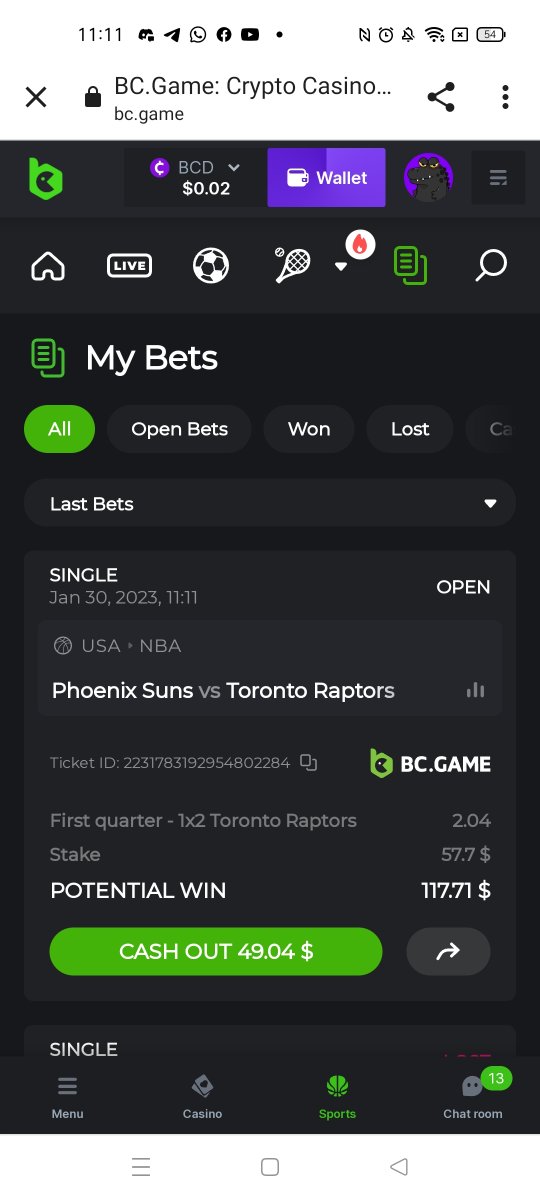Open the Last Bets dropdown
540x1200 pixels.
click(270, 503)
